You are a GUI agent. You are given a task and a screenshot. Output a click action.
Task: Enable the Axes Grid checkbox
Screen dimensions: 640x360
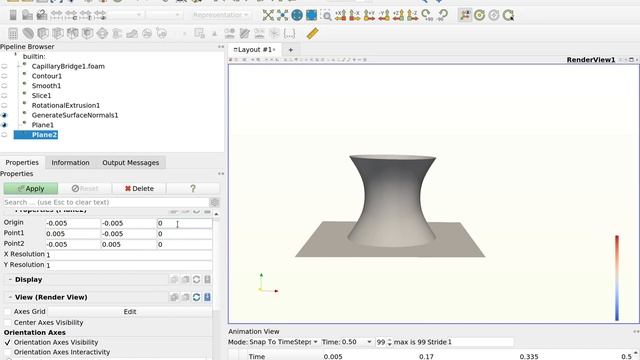7,312
